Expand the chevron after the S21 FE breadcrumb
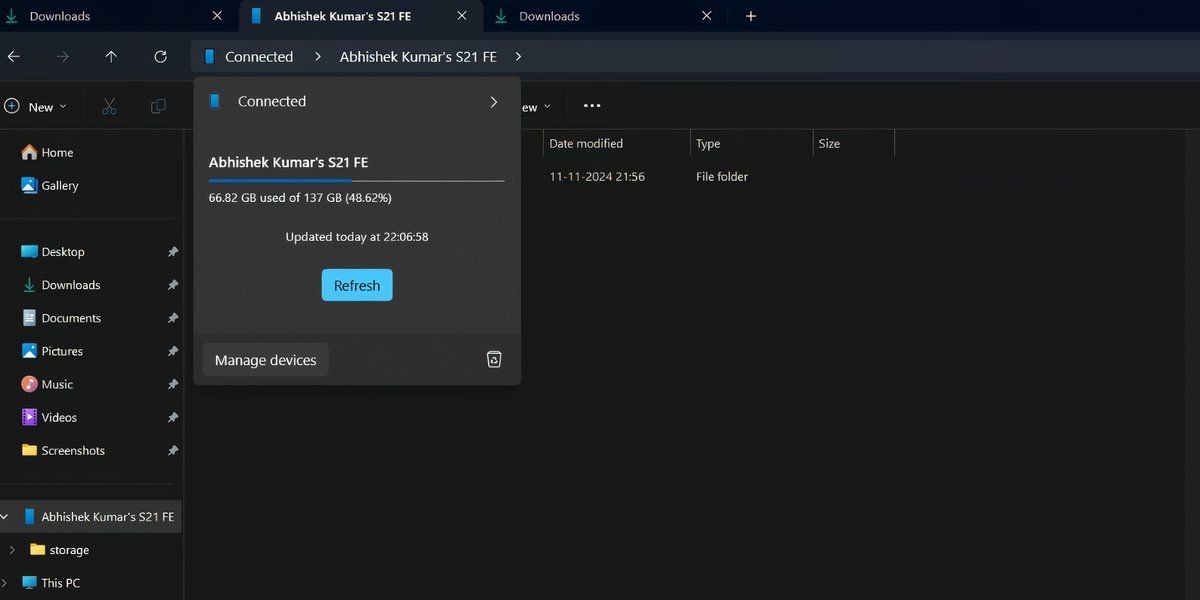Screen dimensions: 1200x600 coord(519,57)
